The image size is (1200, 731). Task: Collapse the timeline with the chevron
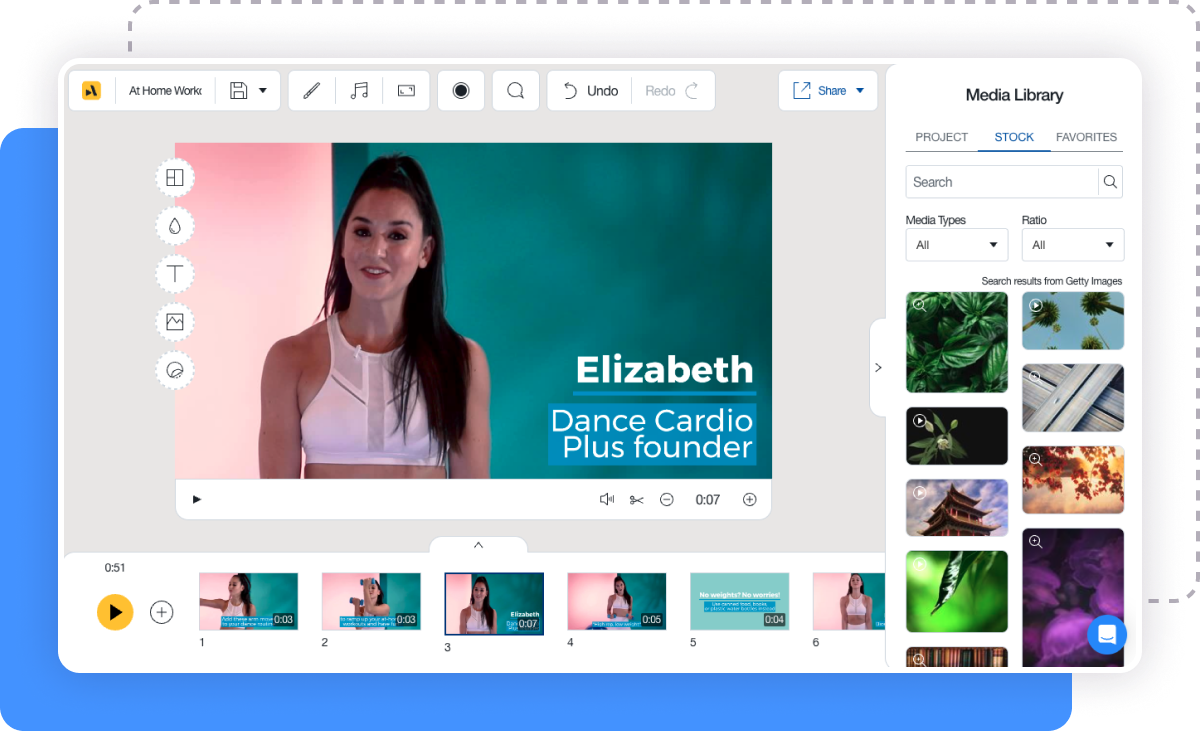(x=478, y=546)
